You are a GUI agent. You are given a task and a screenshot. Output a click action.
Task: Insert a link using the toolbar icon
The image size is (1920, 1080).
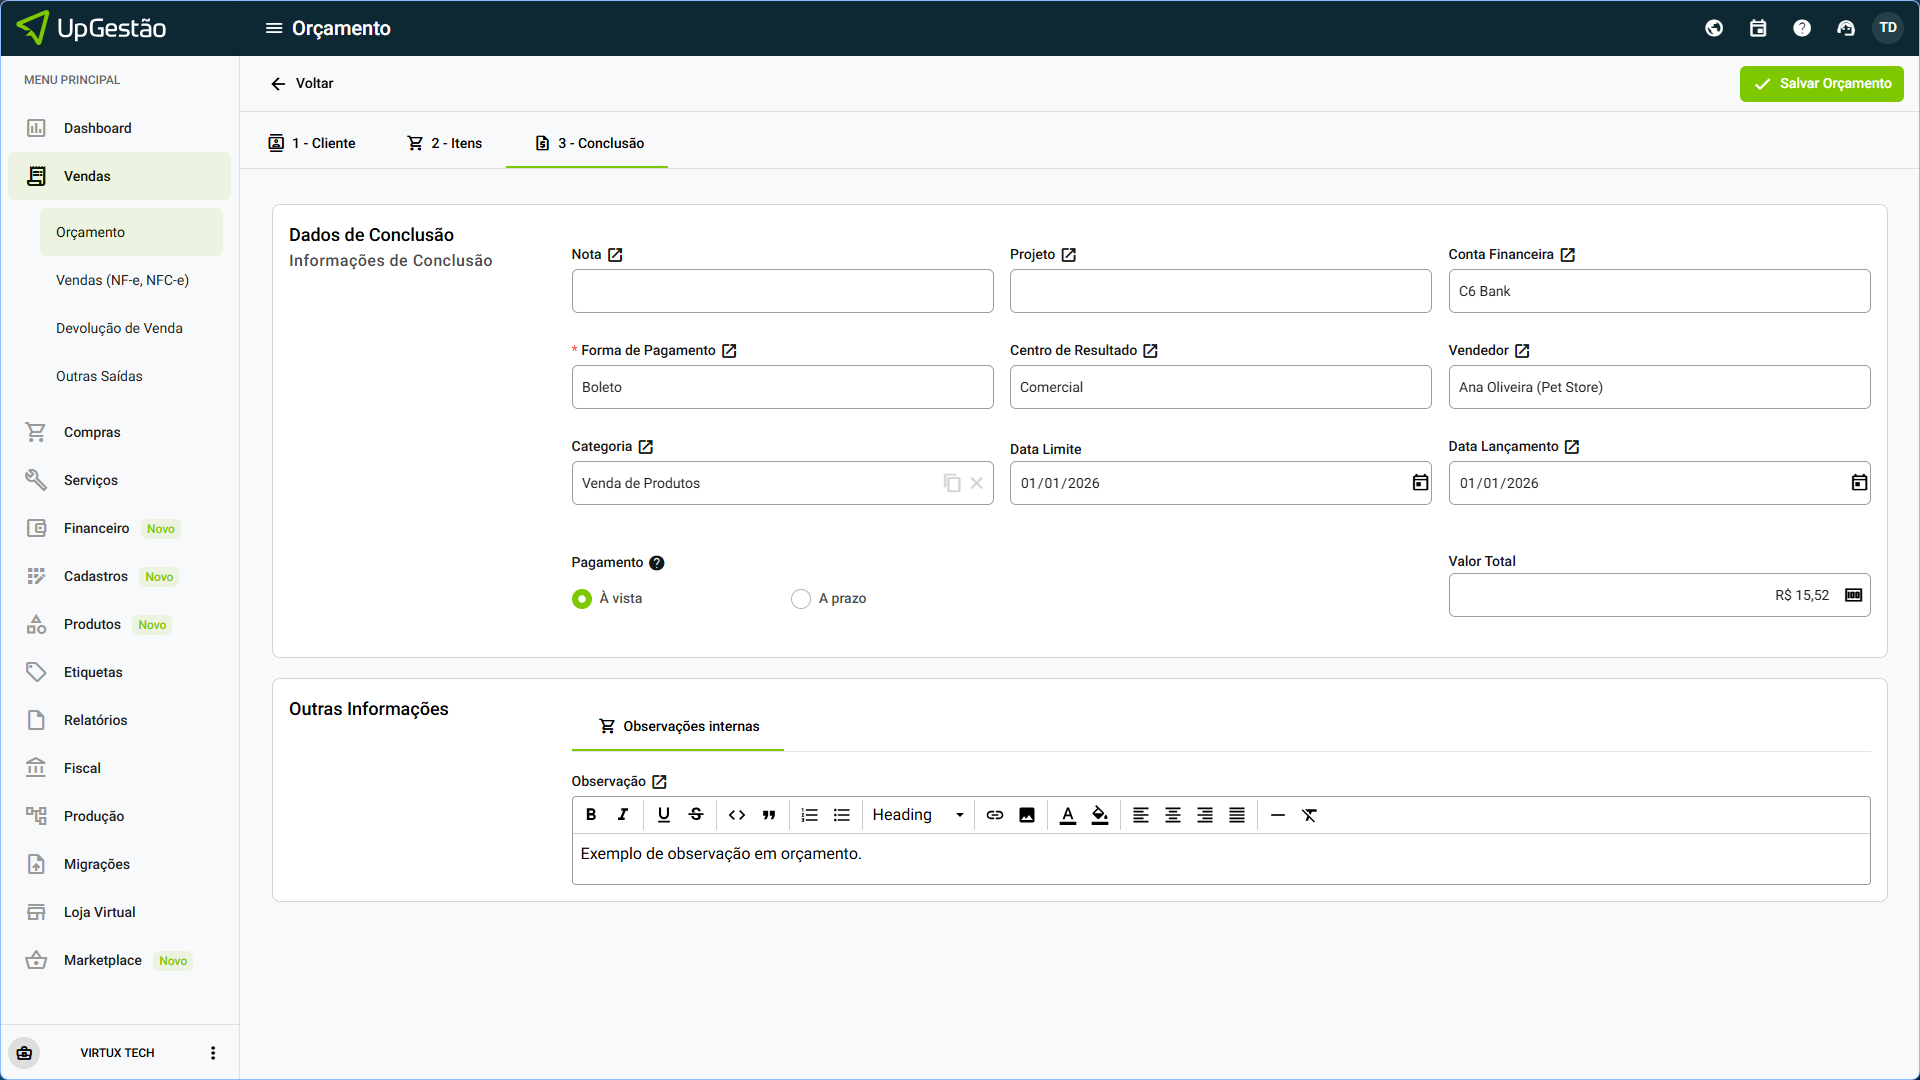point(994,815)
